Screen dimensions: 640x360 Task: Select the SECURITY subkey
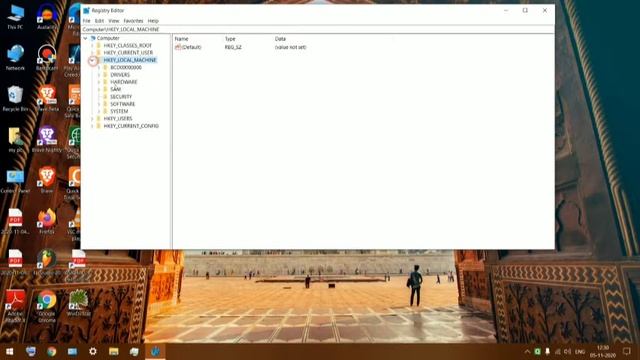[x=121, y=97]
